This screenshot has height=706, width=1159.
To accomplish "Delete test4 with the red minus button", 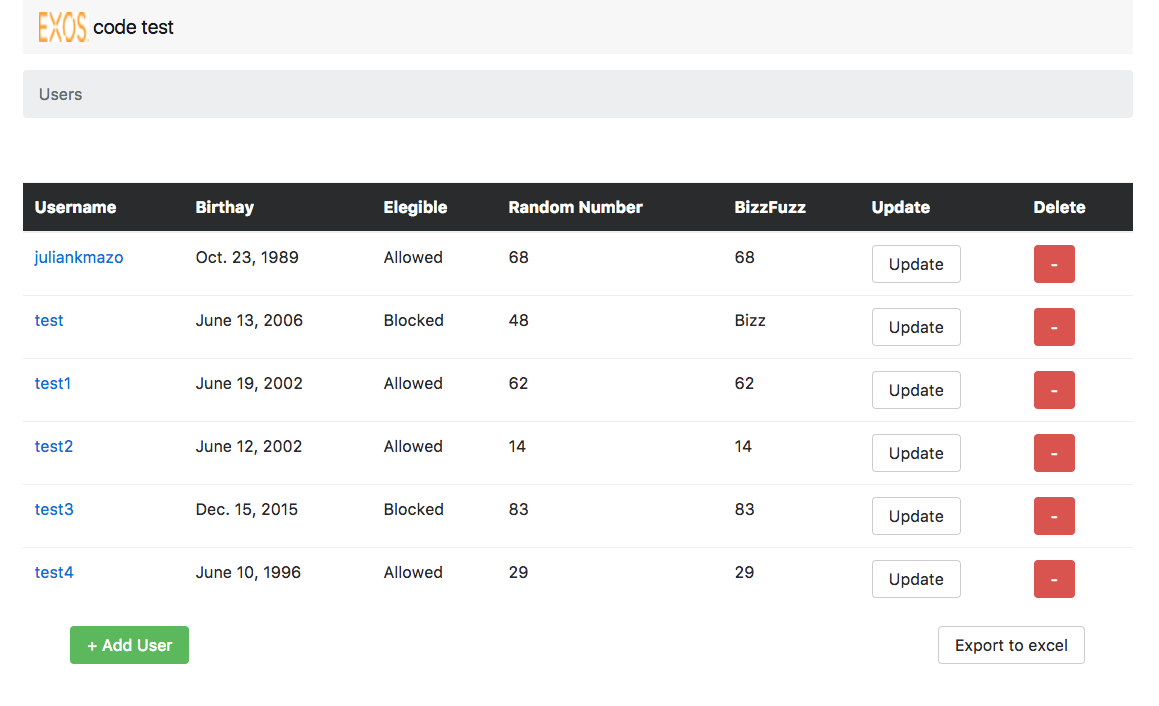I will point(1053,579).
